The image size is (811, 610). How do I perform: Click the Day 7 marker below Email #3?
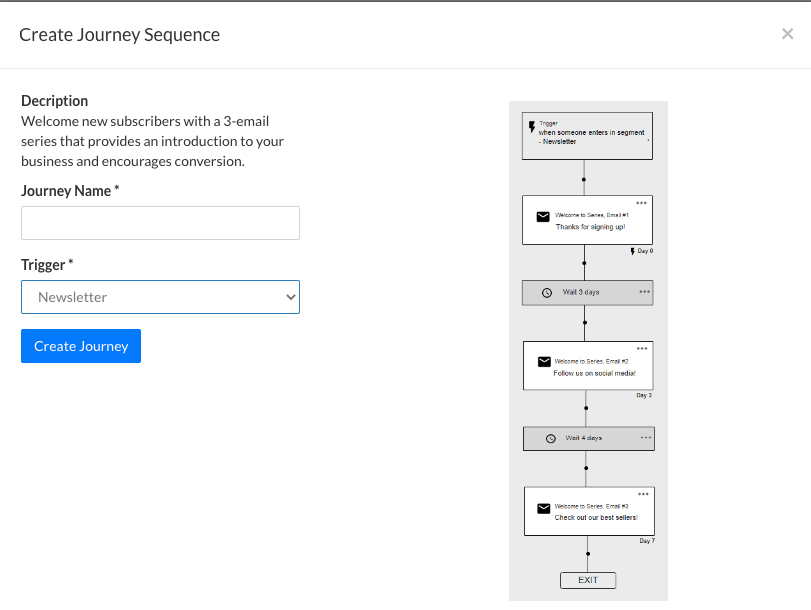[646, 539]
